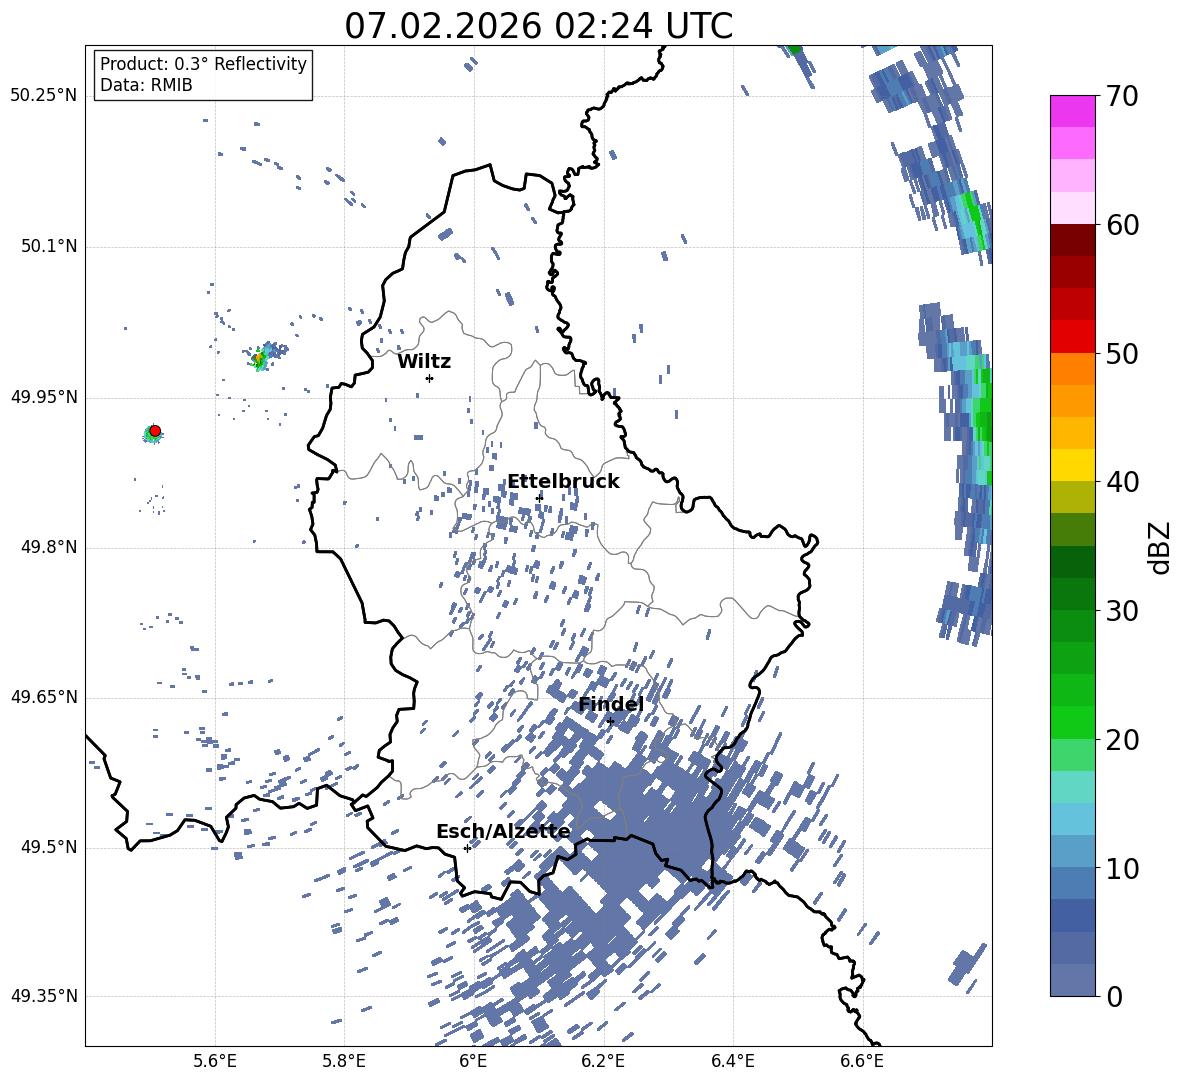Select the Wiltz city label
This screenshot has height=1081, width=1184.
click(424, 362)
